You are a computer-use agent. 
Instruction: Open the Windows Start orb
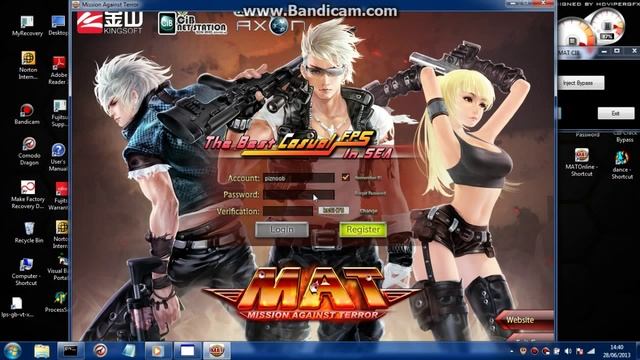[12, 351]
